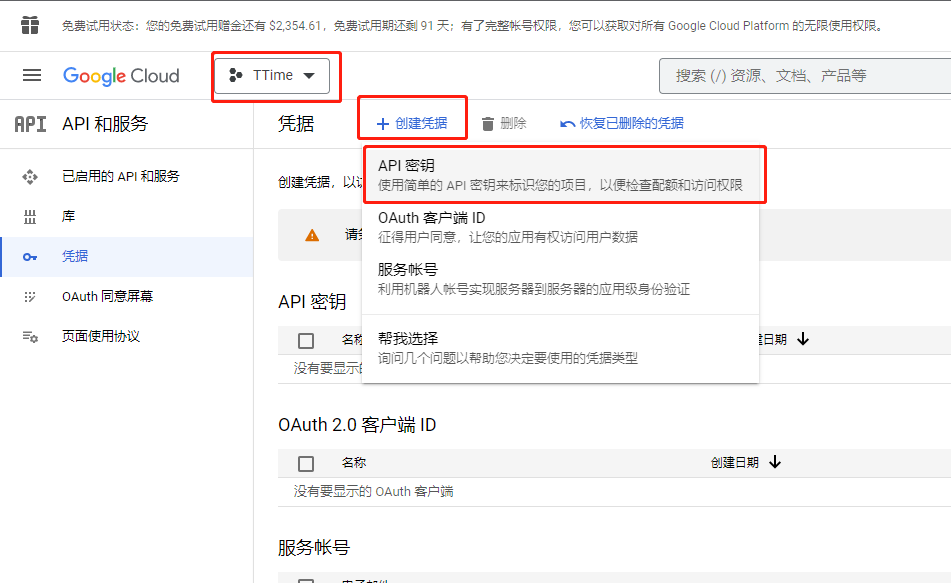This screenshot has width=951, height=583.
Task: Select 凭据 in the sidebar
Action: point(127,257)
